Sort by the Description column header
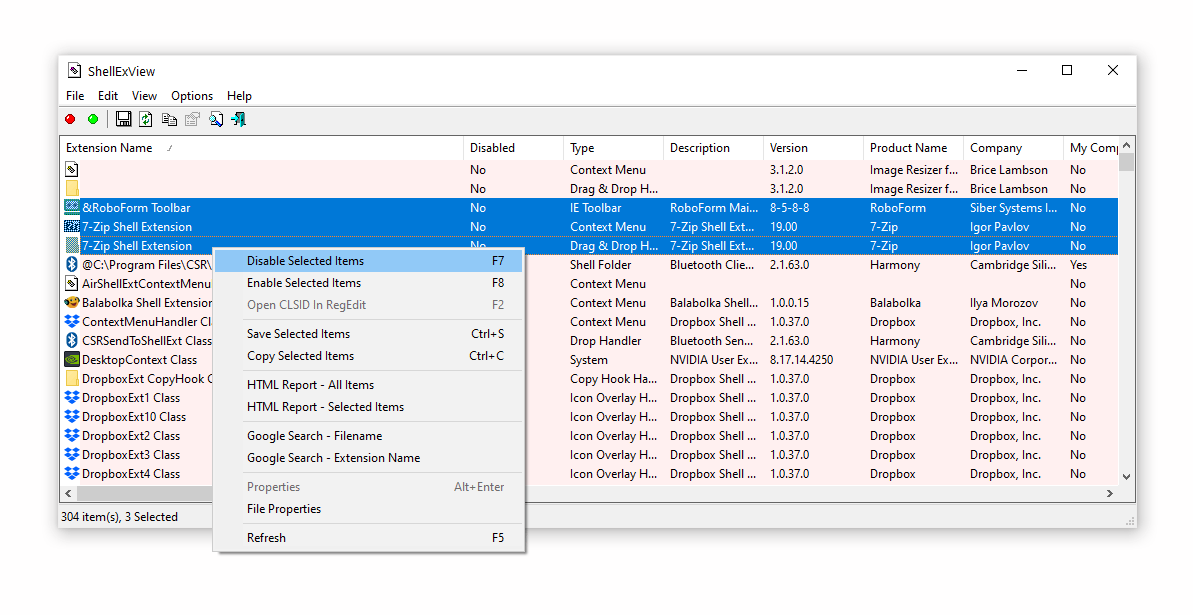This screenshot has width=1193, height=615. coord(714,148)
